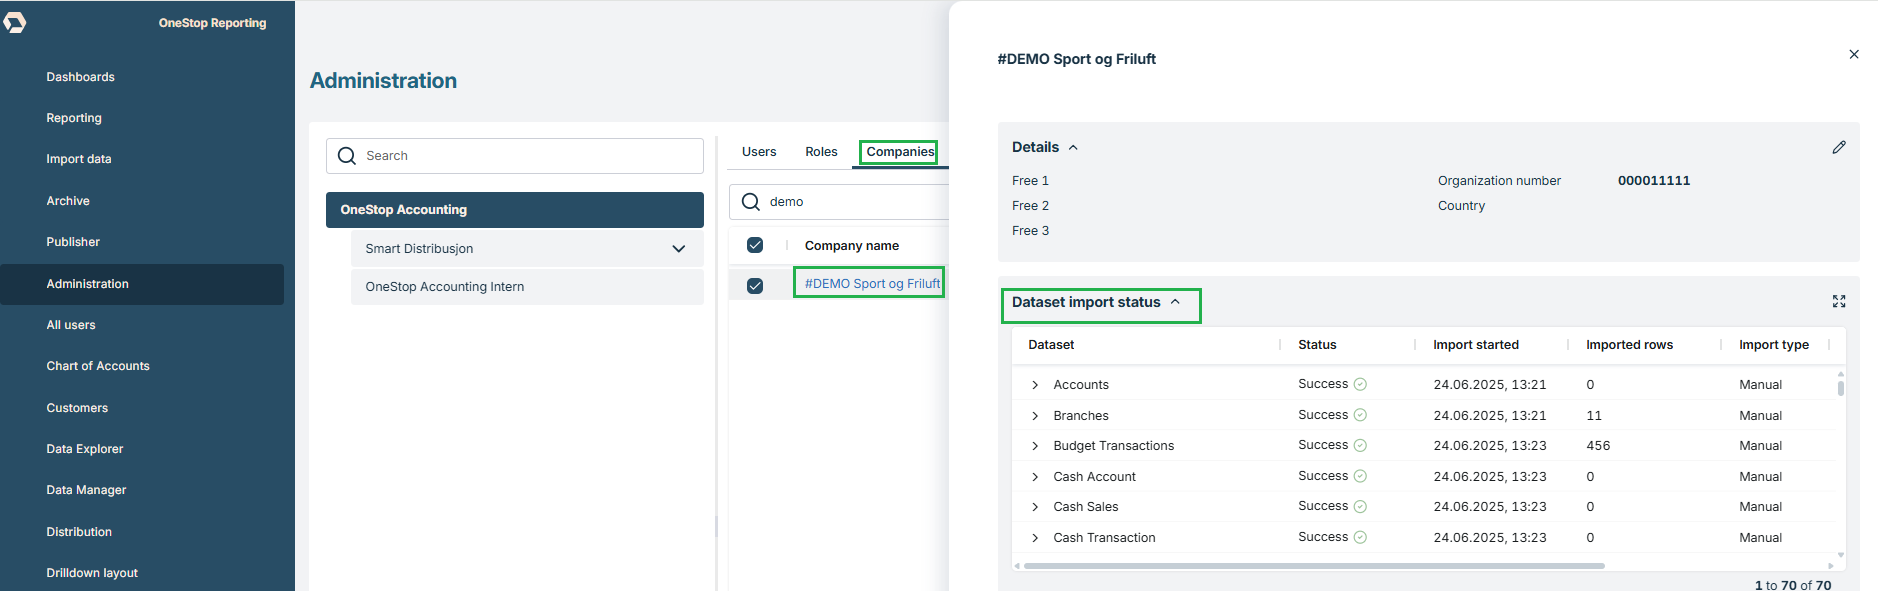Viewport: 1878px width, 591px height.
Task: Click the dataset table vertical scrollbar thumb
Action: coord(1840,387)
